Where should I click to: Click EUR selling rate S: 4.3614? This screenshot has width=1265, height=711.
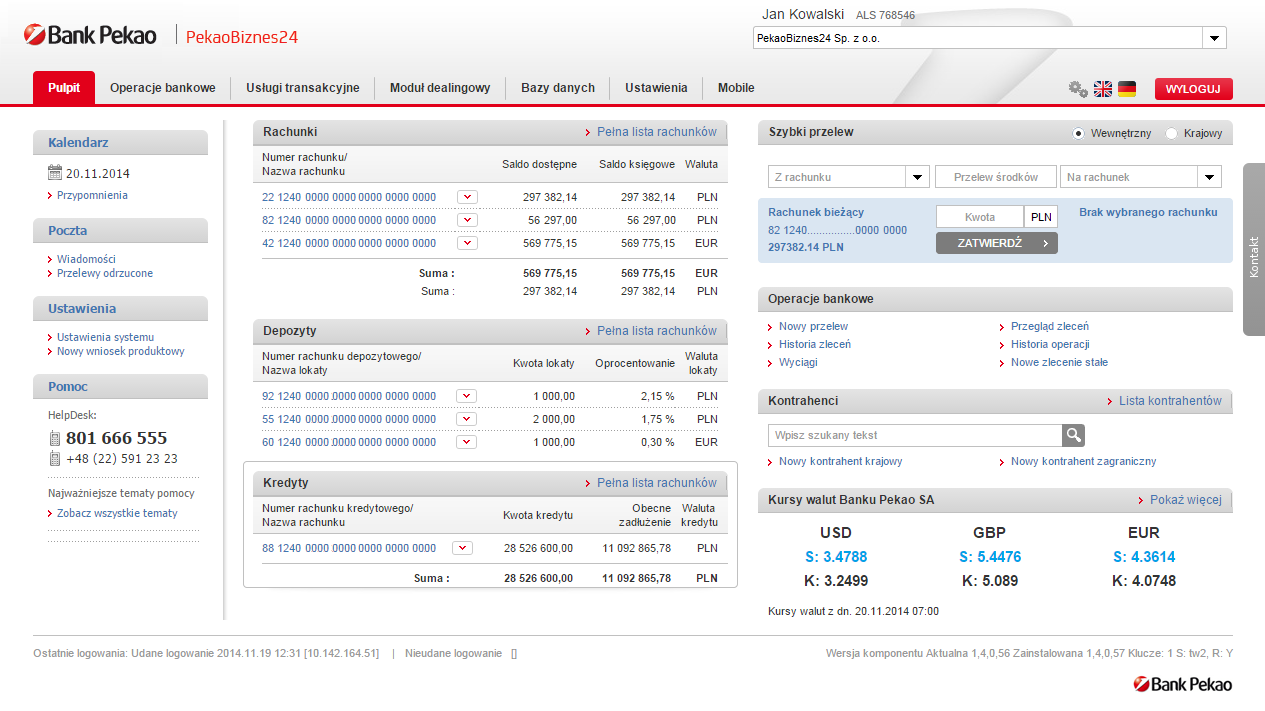coord(1144,557)
